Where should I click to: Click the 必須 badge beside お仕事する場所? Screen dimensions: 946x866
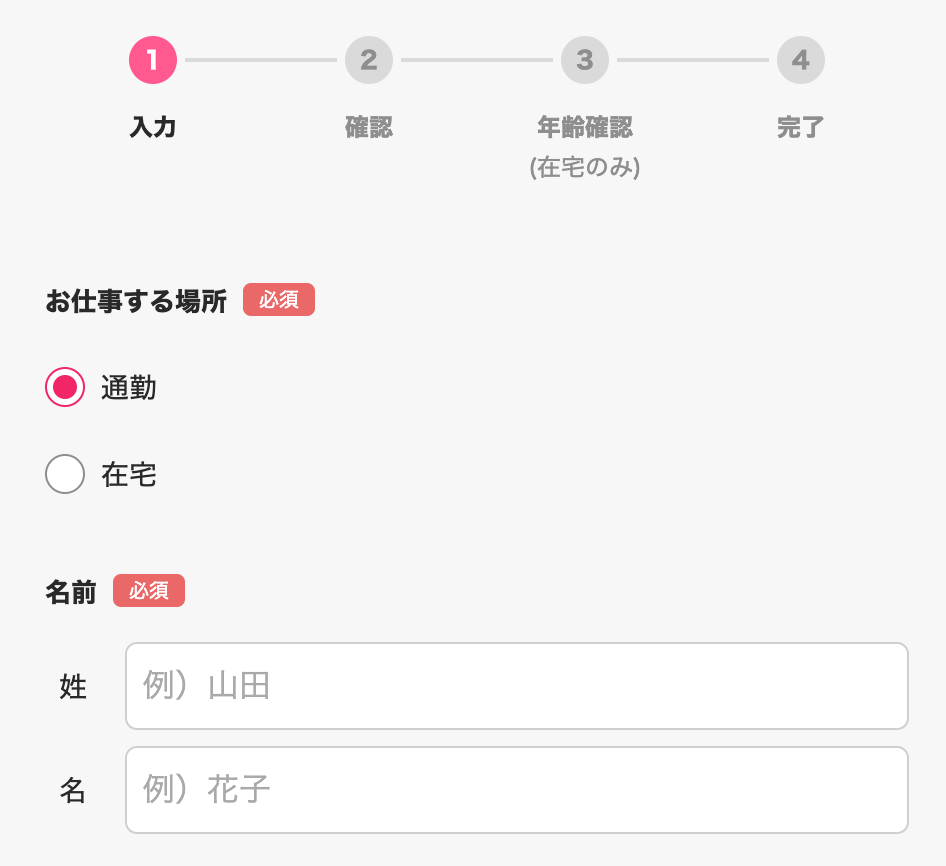279,300
